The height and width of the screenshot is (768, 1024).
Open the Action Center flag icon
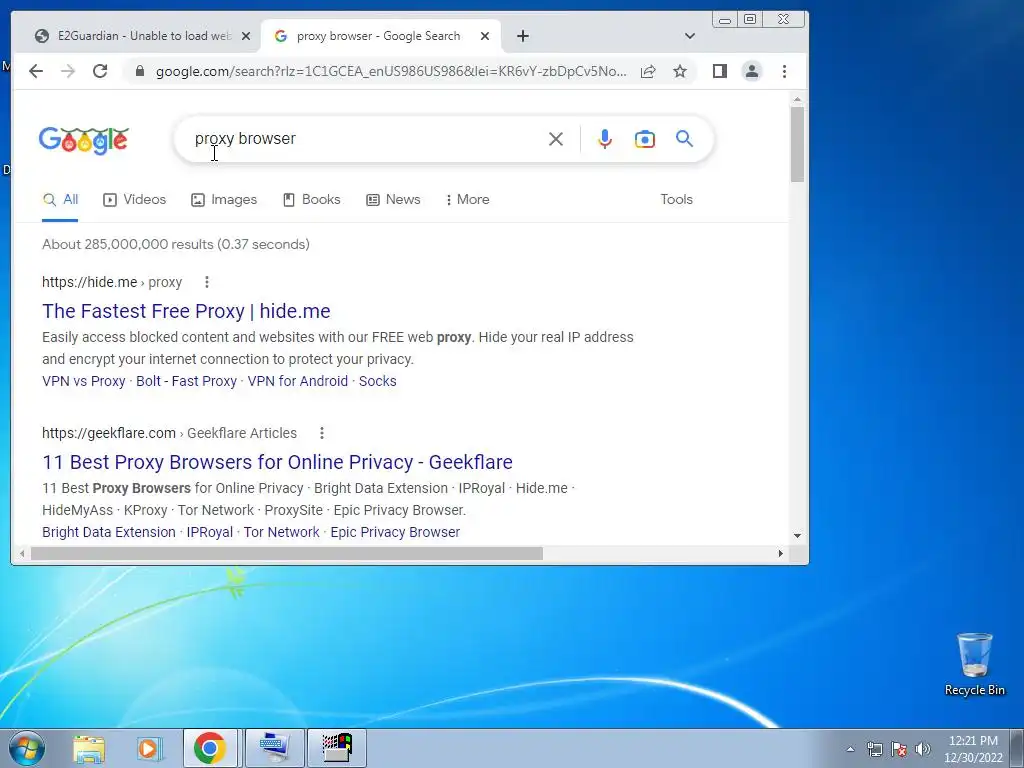point(899,749)
